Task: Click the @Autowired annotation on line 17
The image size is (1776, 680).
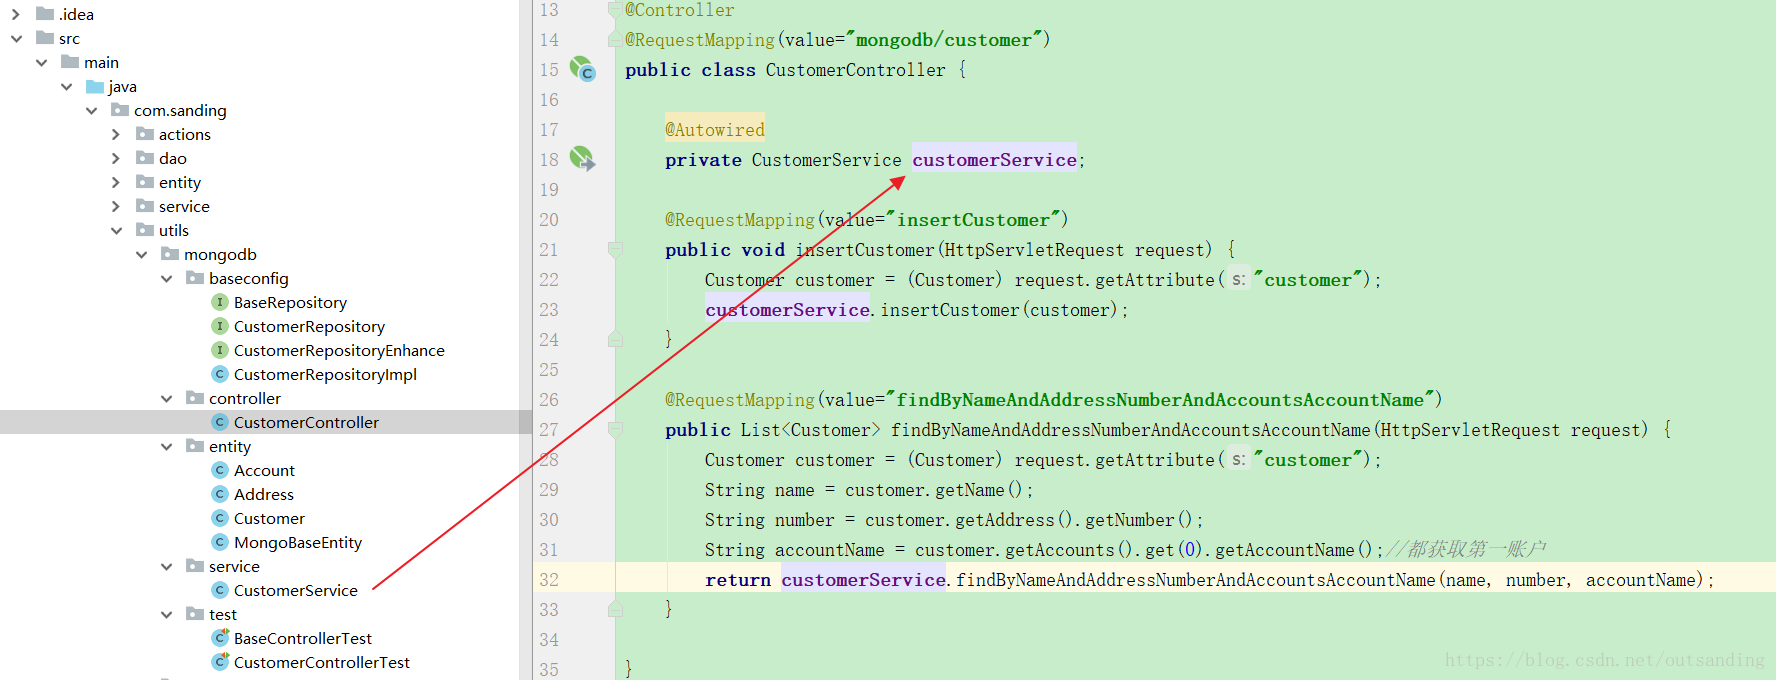Action: point(715,129)
